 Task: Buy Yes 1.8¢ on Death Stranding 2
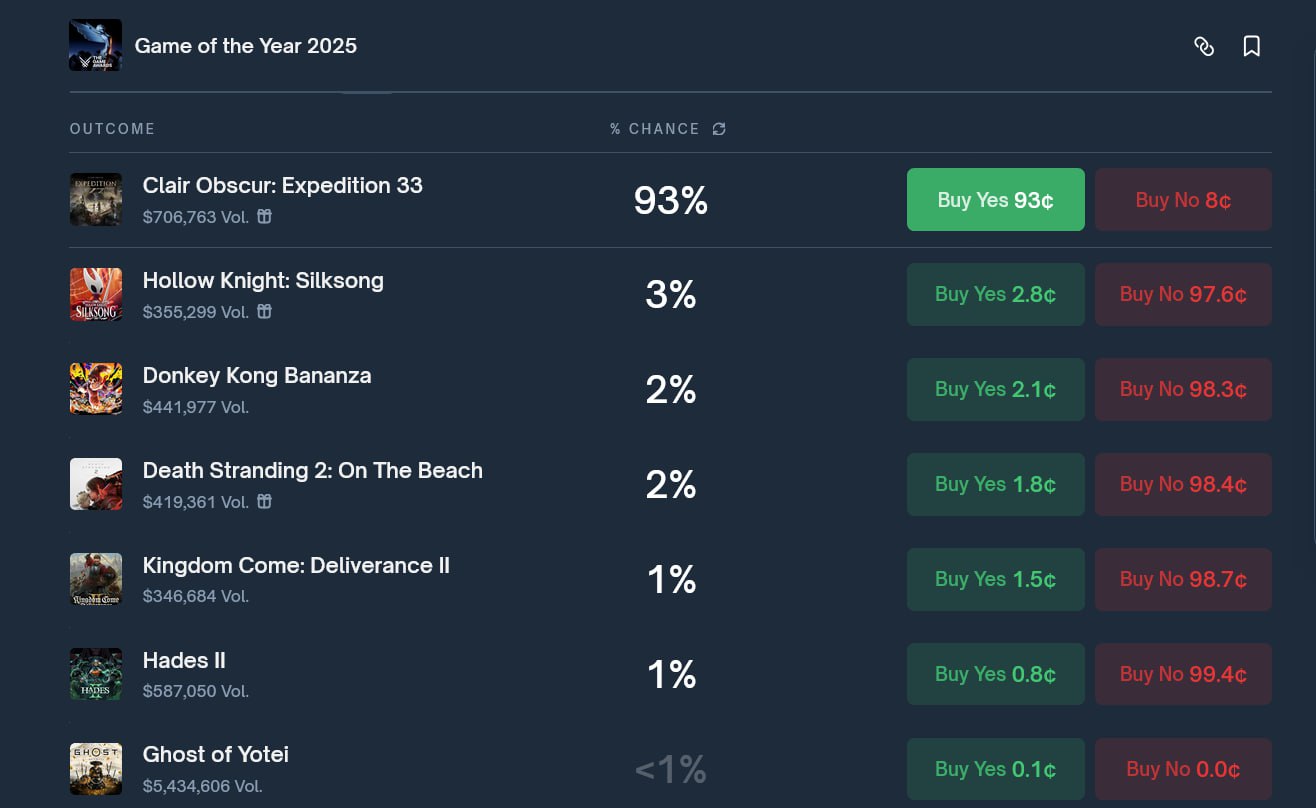995,484
